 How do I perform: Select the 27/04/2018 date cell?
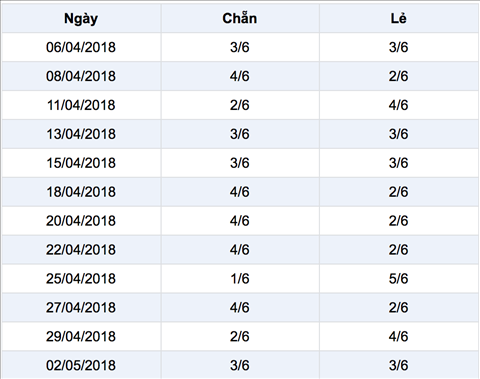tap(81, 307)
